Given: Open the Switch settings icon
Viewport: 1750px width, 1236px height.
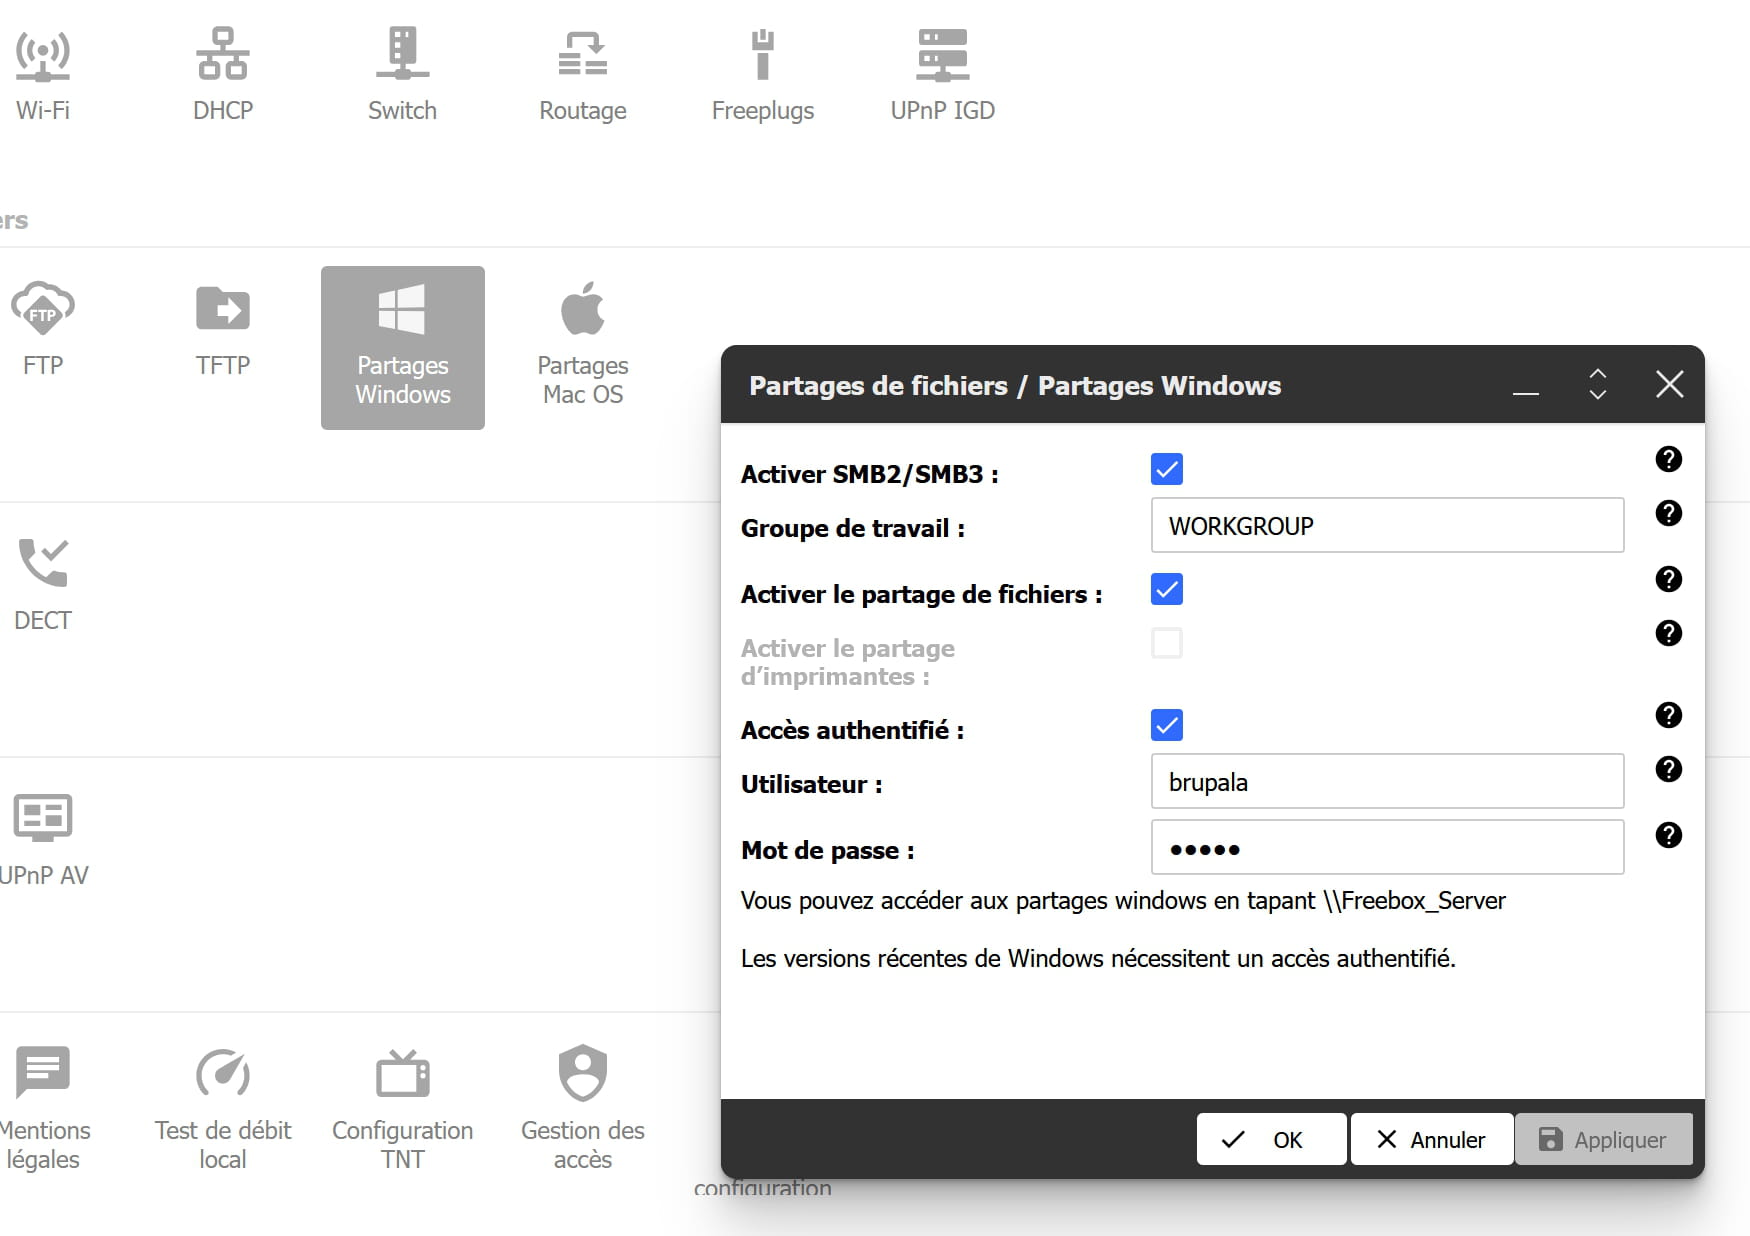Looking at the screenshot, I should tap(402, 75).
